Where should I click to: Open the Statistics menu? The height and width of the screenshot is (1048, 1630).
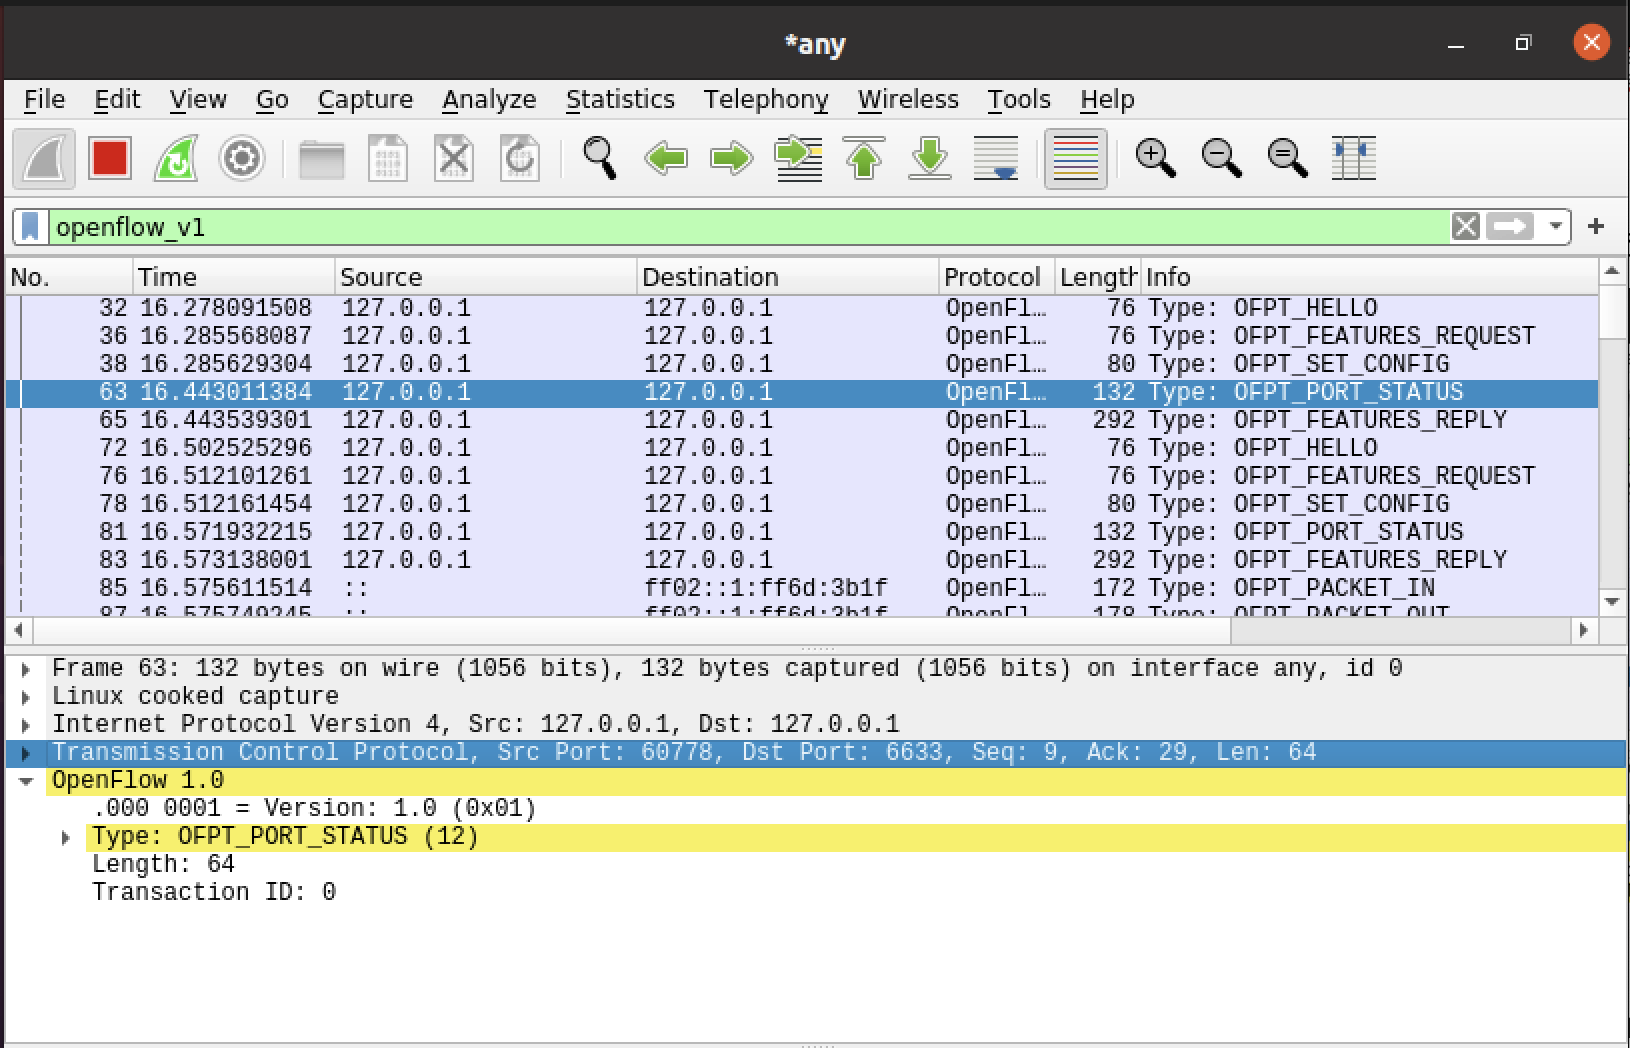click(x=620, y=99)
